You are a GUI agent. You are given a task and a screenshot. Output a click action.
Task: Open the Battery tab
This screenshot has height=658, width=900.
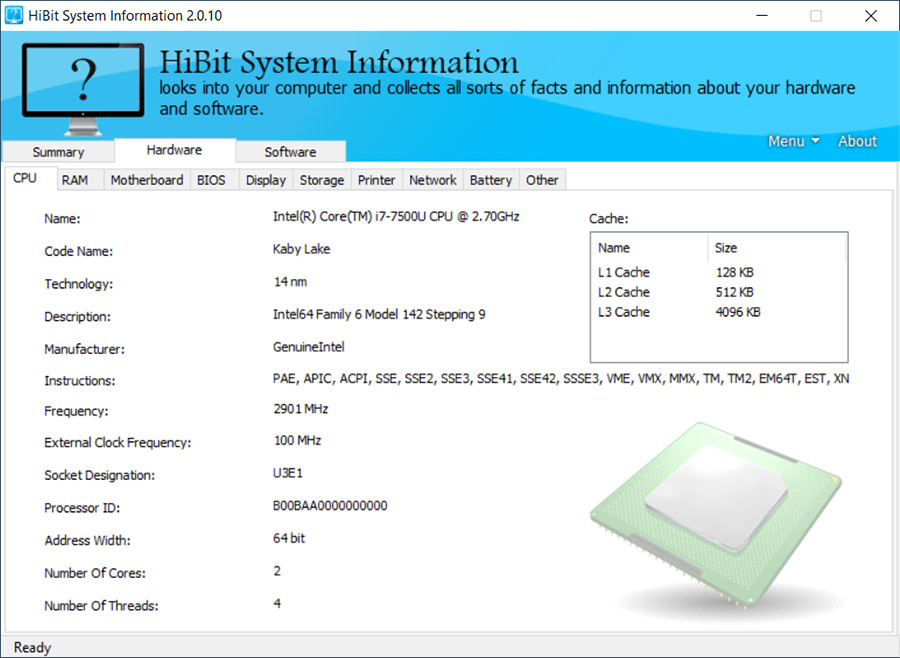tap(490, 180)
